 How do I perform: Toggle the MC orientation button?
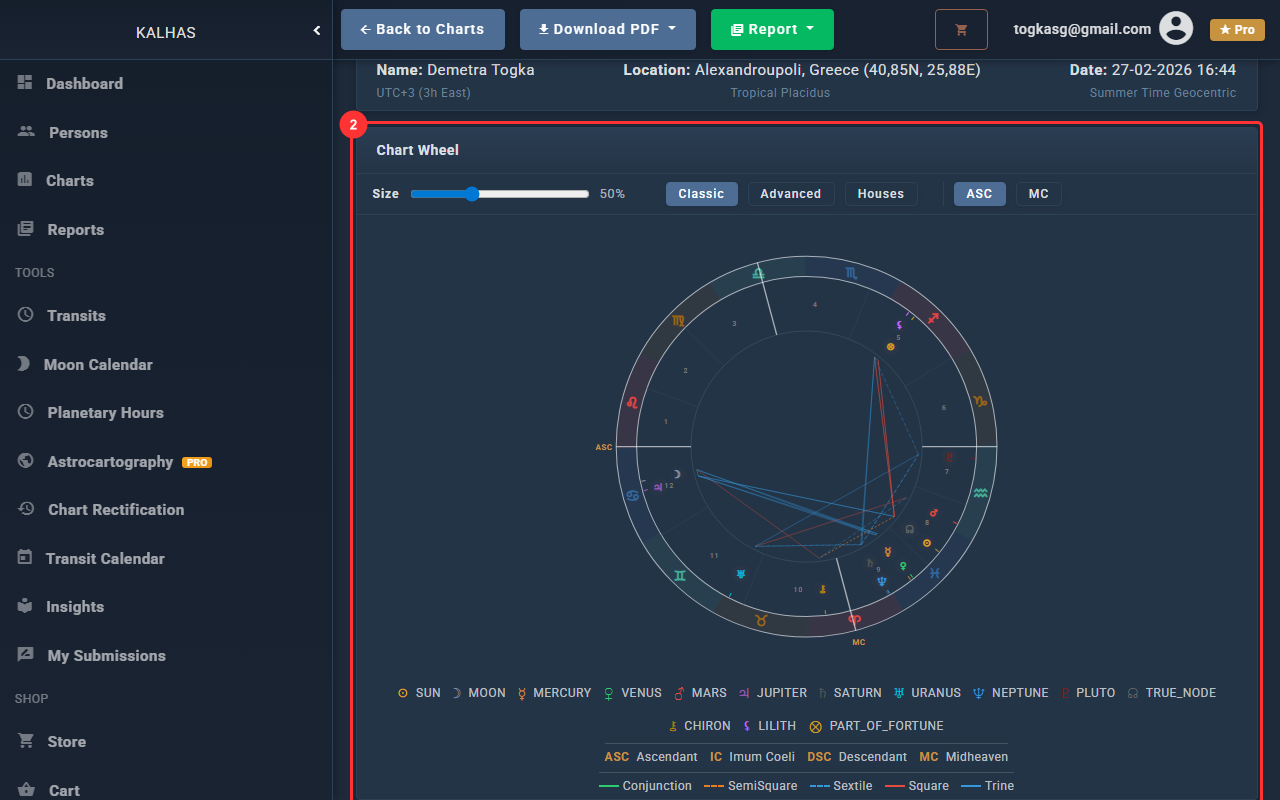coord(1038,194)
